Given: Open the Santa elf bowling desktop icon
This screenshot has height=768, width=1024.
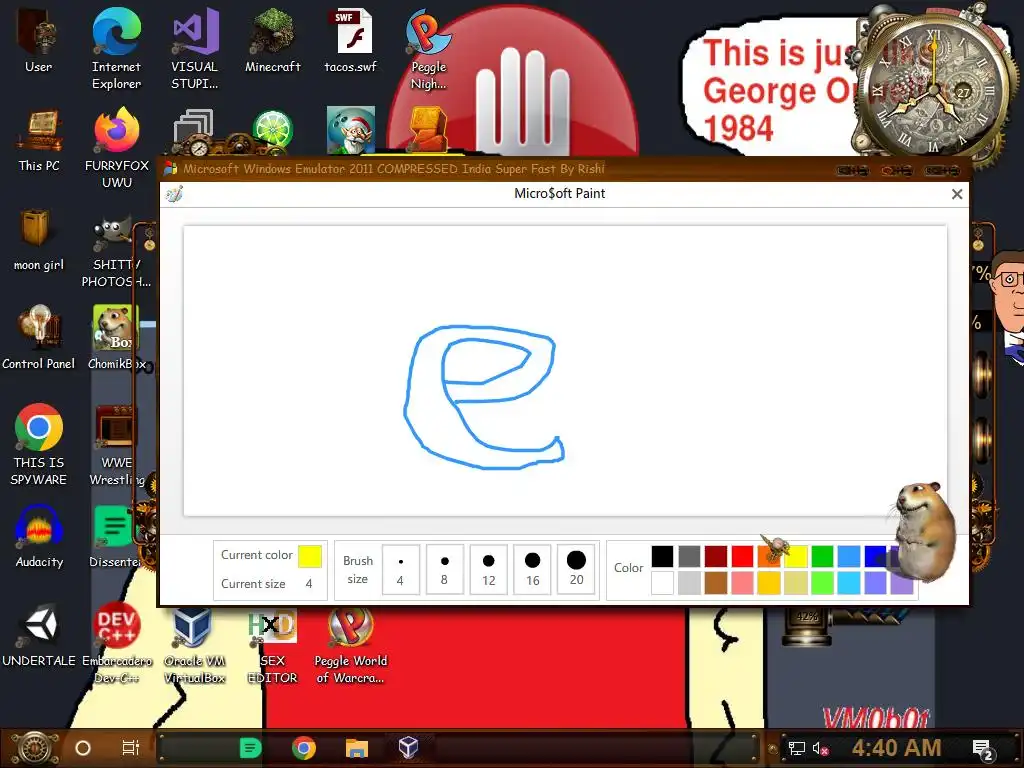Looking at the screenshot, I should [x=351, y=129].
